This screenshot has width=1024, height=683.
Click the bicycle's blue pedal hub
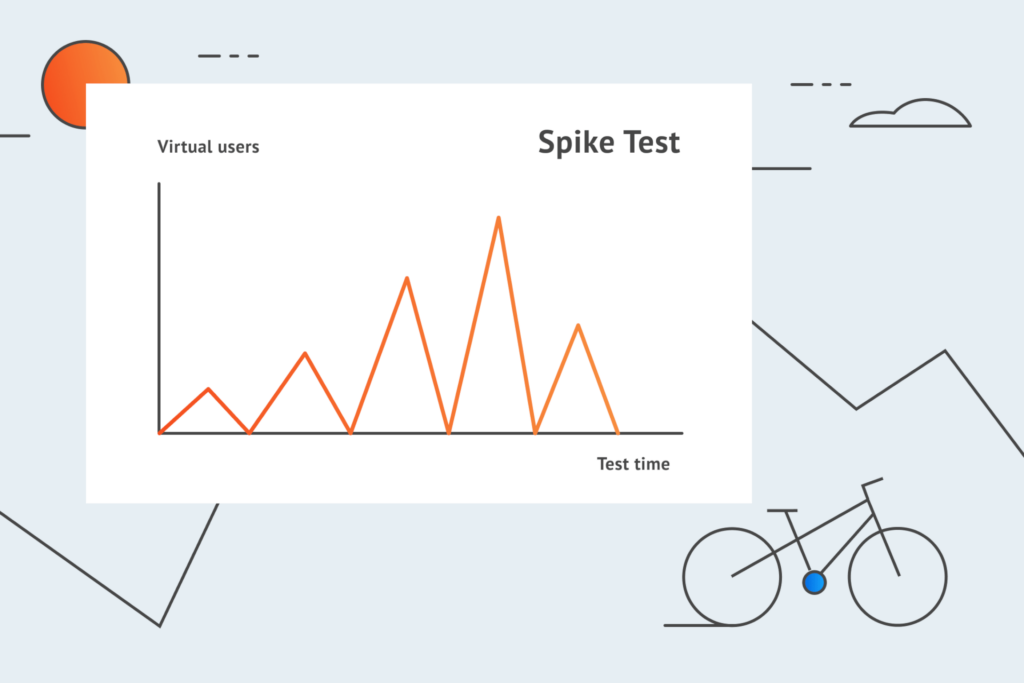(x=814, y=582)
